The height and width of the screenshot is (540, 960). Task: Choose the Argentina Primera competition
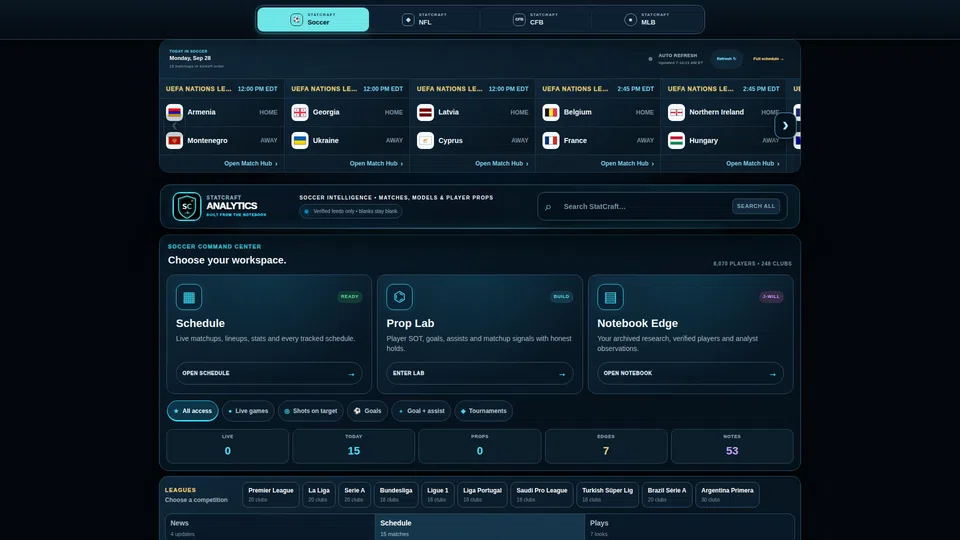(727, 495)
